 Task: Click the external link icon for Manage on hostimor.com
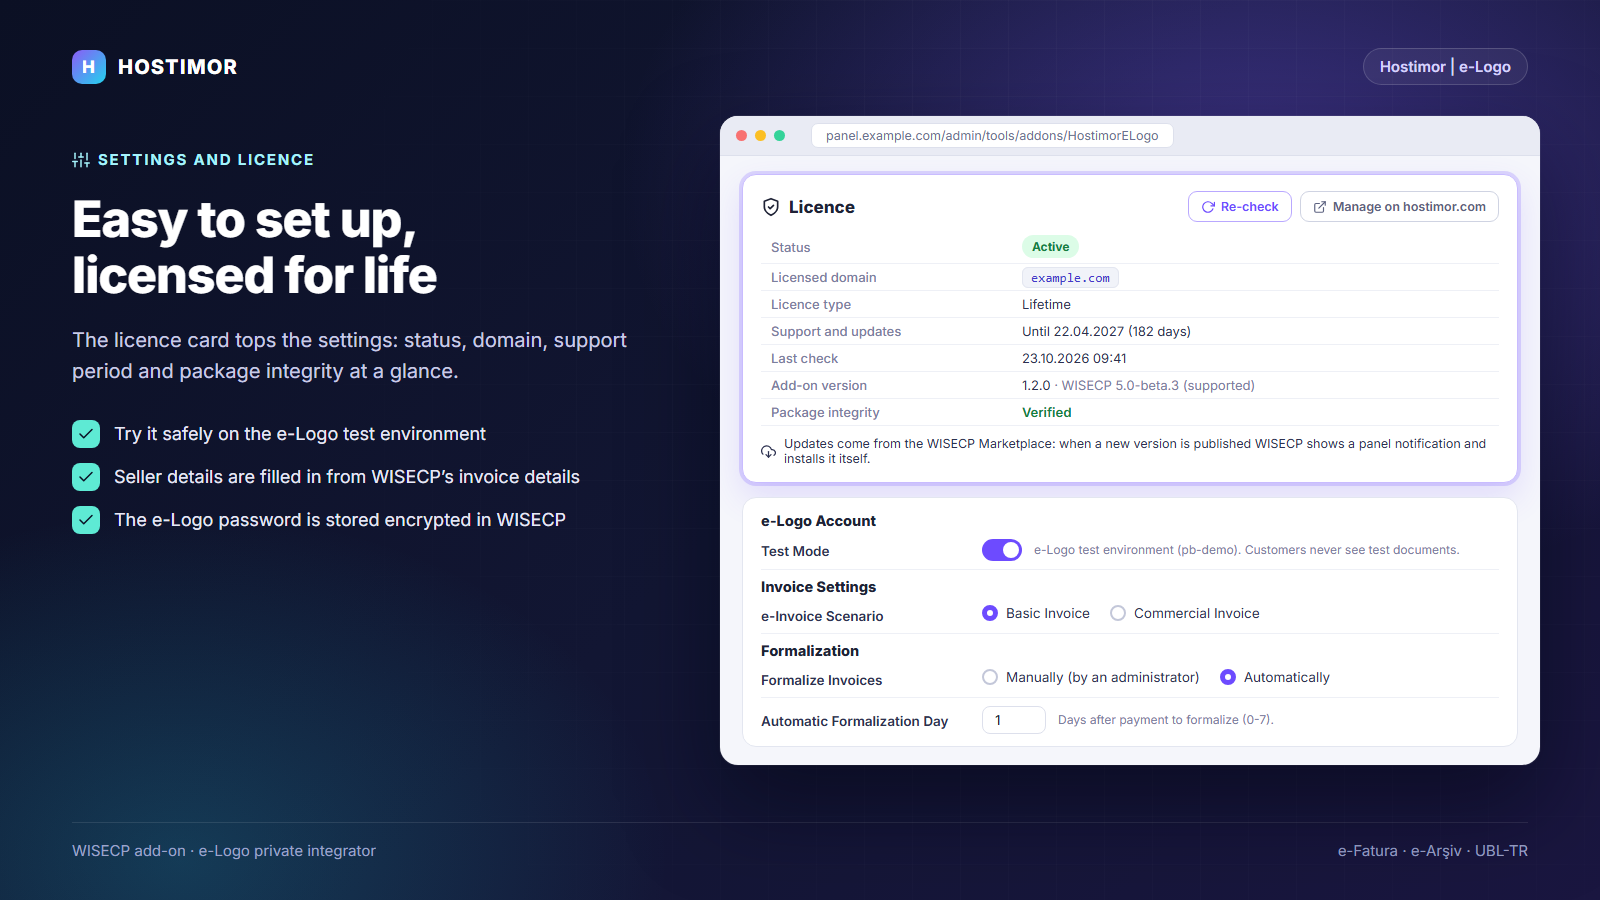pyautogui.click(x=1320, y=207)
